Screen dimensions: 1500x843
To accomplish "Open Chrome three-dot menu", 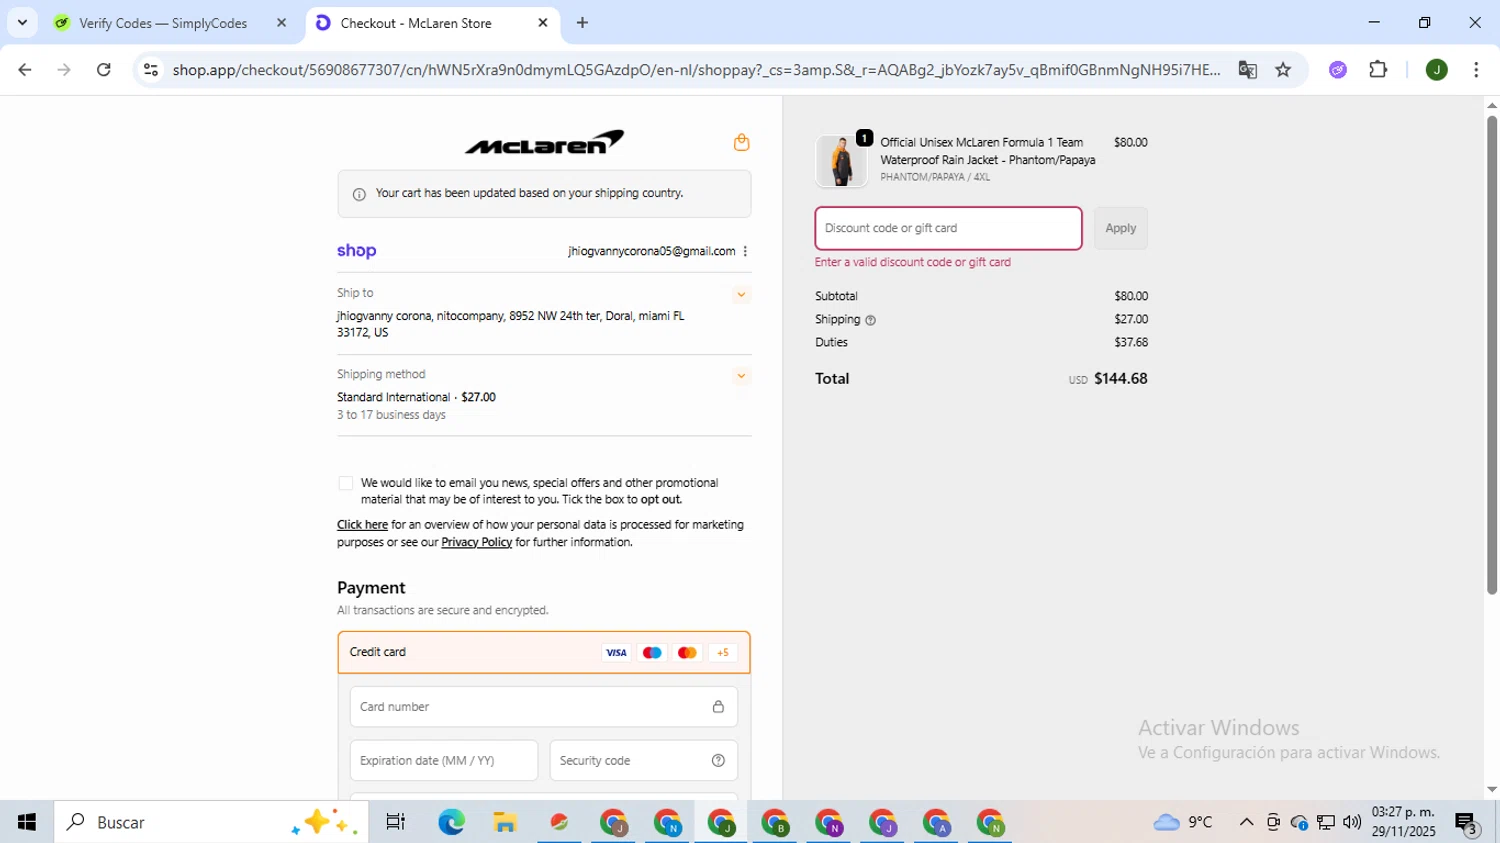I will [1476, 69].
